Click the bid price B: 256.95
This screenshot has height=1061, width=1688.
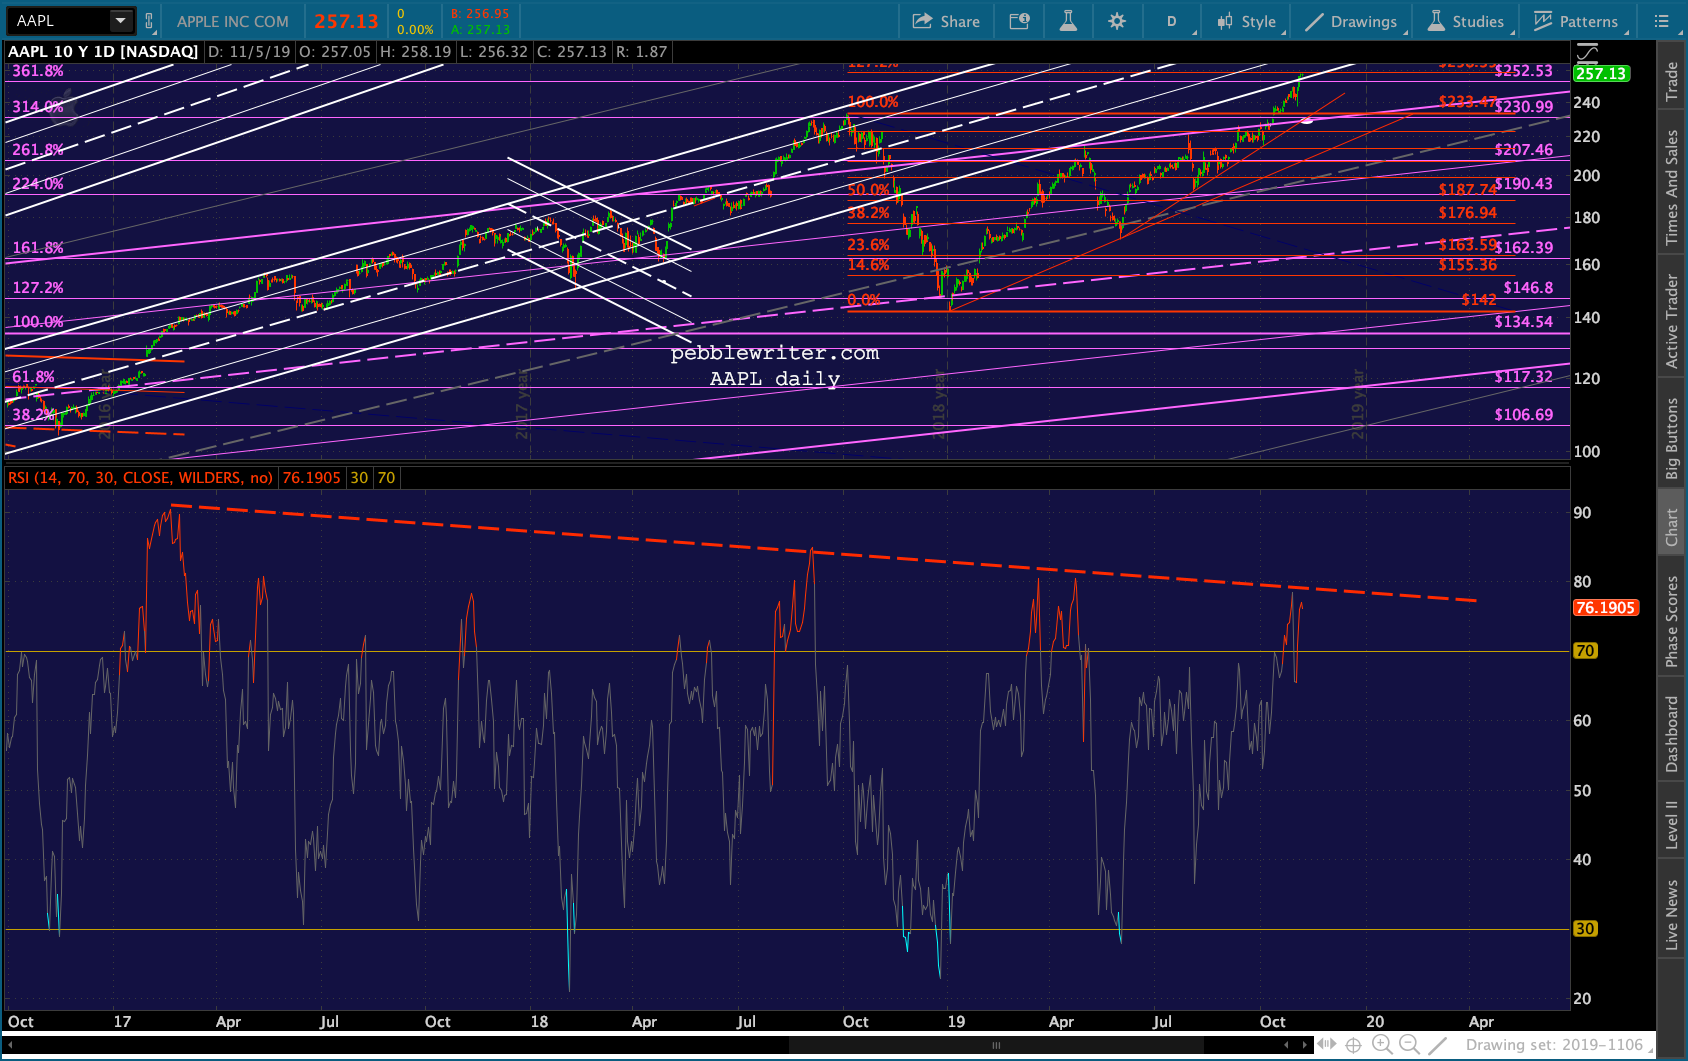[x=480, y=14]
